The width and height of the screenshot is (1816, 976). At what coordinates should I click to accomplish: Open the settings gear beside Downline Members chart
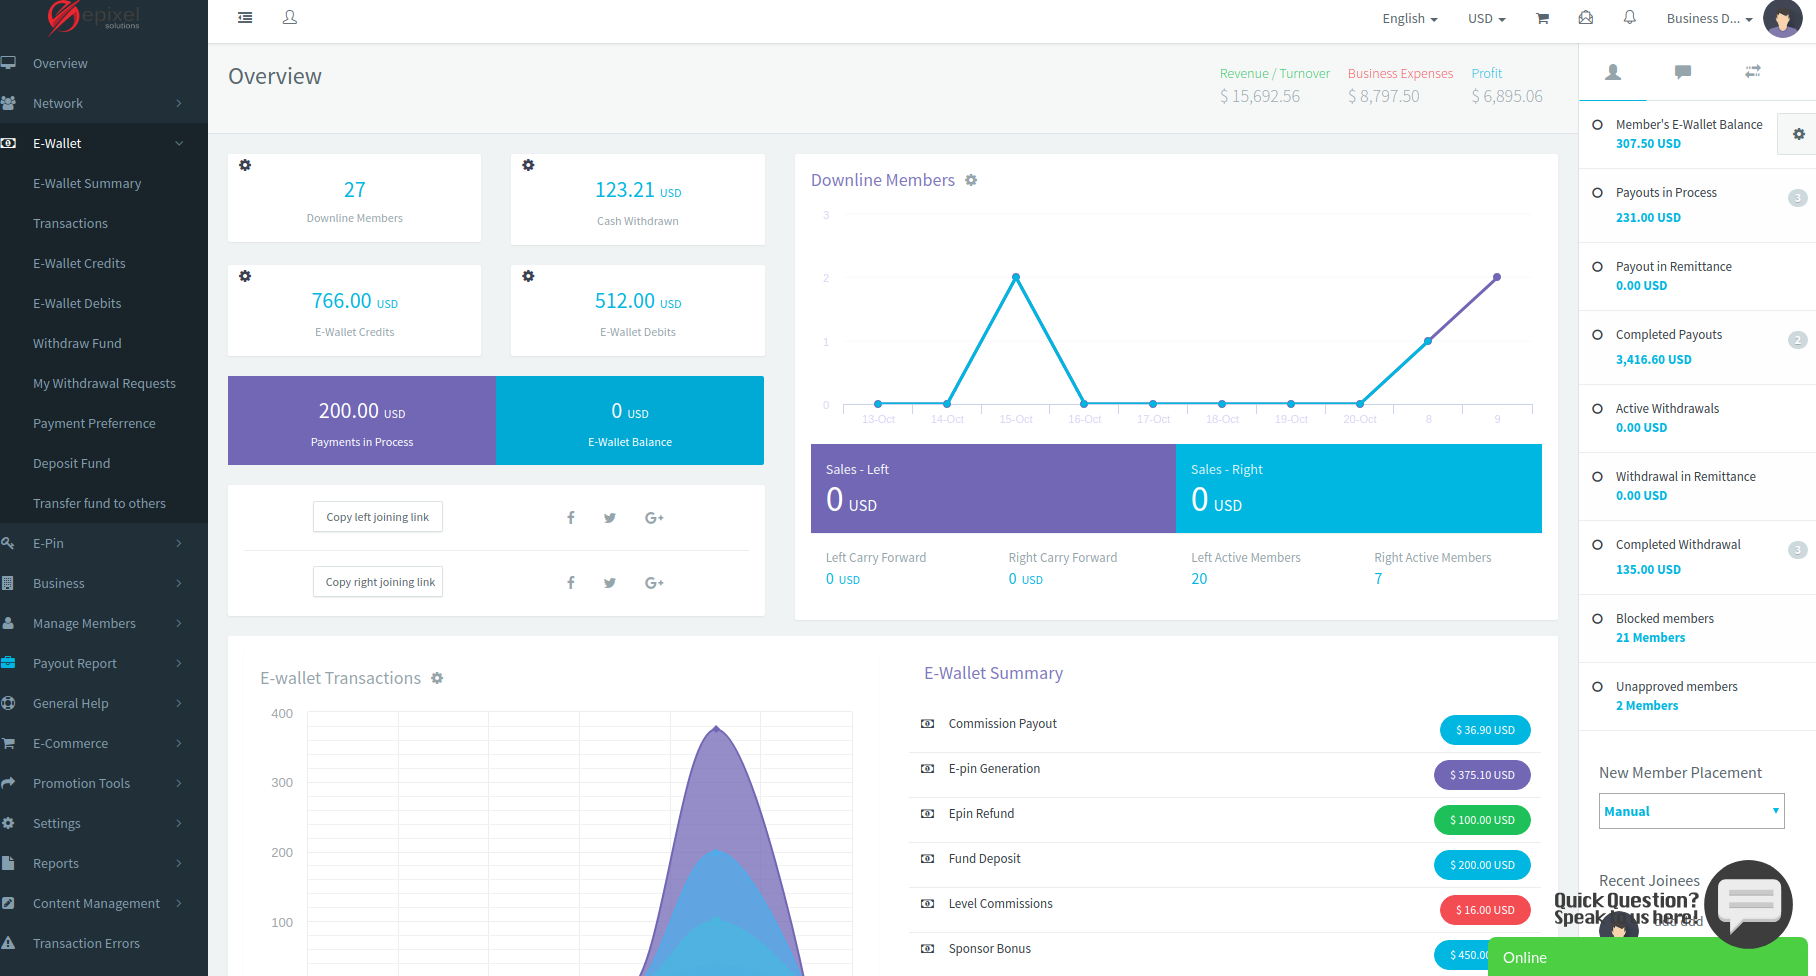pos(971,180)
